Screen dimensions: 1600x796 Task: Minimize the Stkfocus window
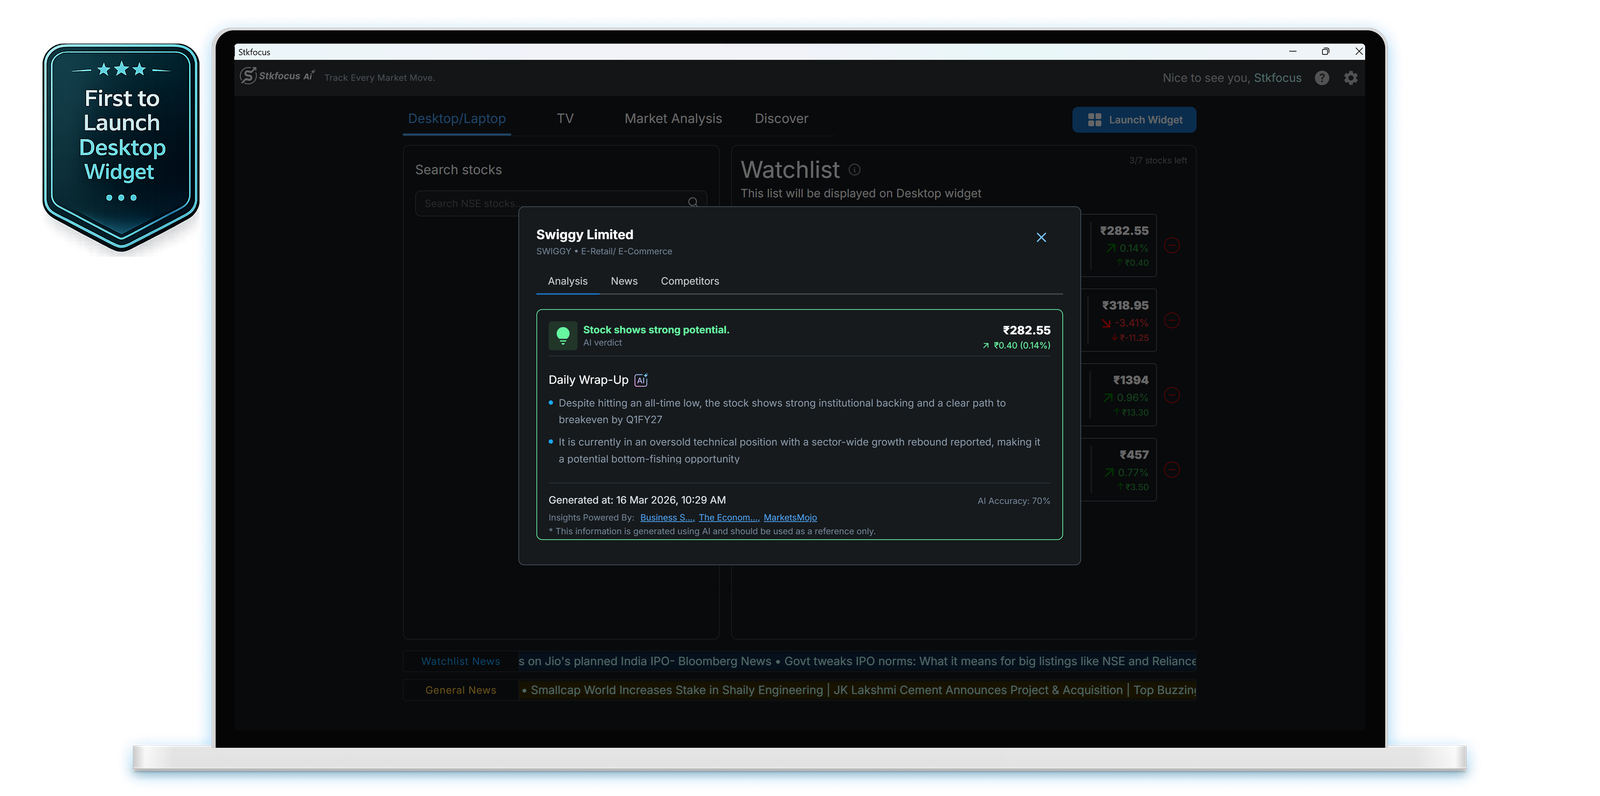(x=1293, y=51)
